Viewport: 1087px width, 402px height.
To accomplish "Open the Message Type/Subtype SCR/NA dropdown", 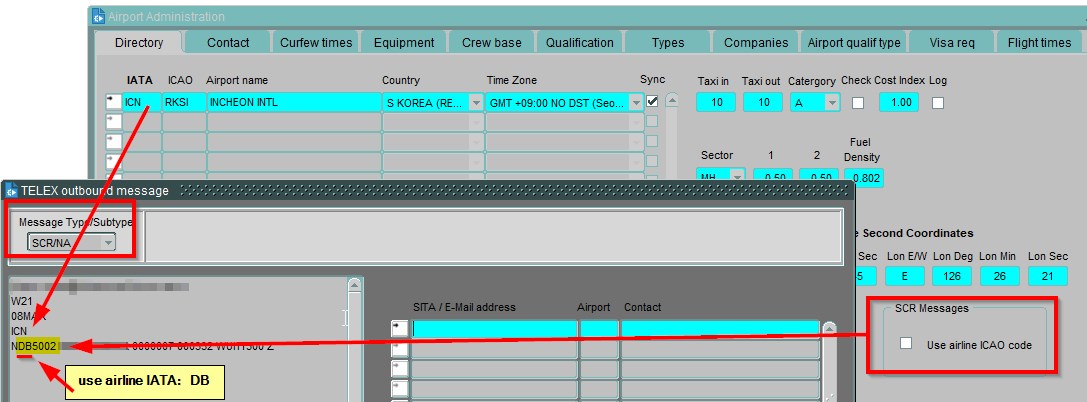I will (x=108, y=242).
